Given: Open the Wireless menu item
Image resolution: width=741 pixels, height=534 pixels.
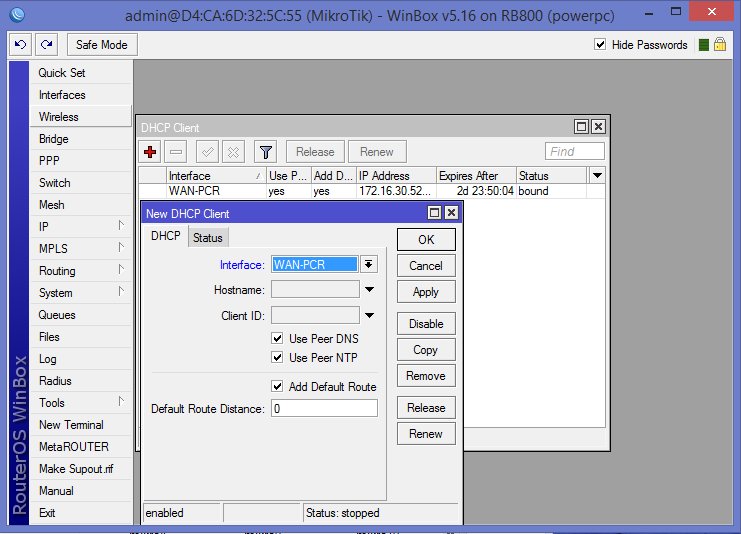Looking at the screenshot, I should [x=81, y=117].
